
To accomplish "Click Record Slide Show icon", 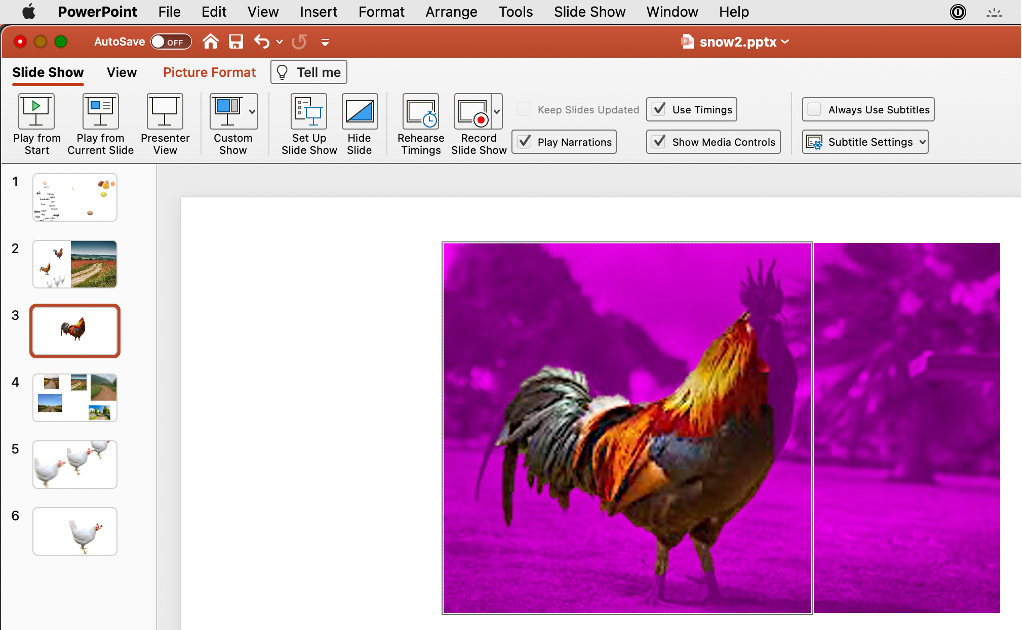I will point(473,111).
